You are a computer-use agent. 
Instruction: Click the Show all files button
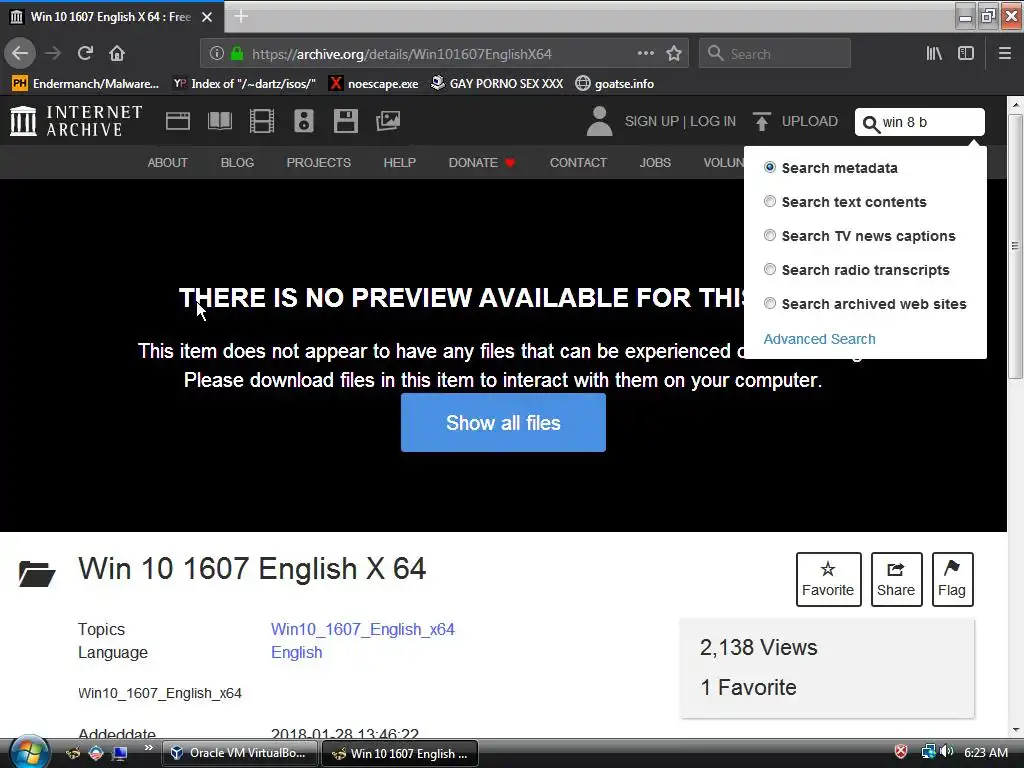coord(503,423)
